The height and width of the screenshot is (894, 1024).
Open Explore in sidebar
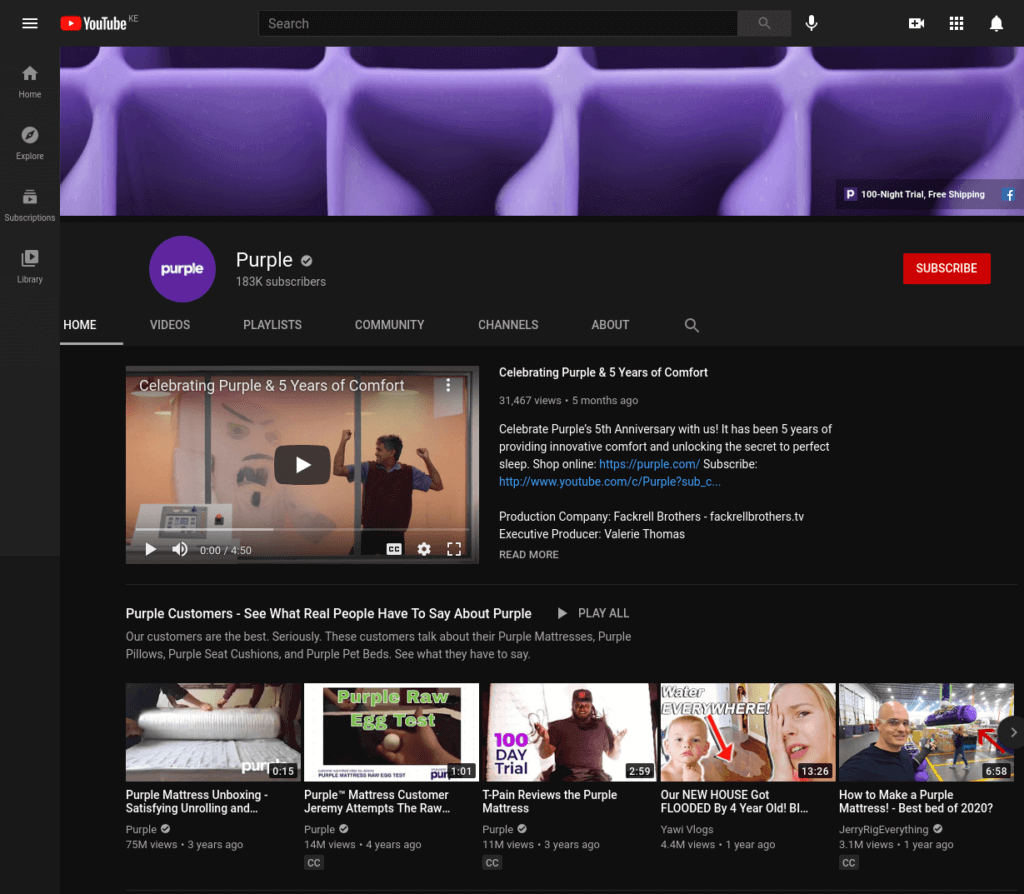(x=29, y=143)
